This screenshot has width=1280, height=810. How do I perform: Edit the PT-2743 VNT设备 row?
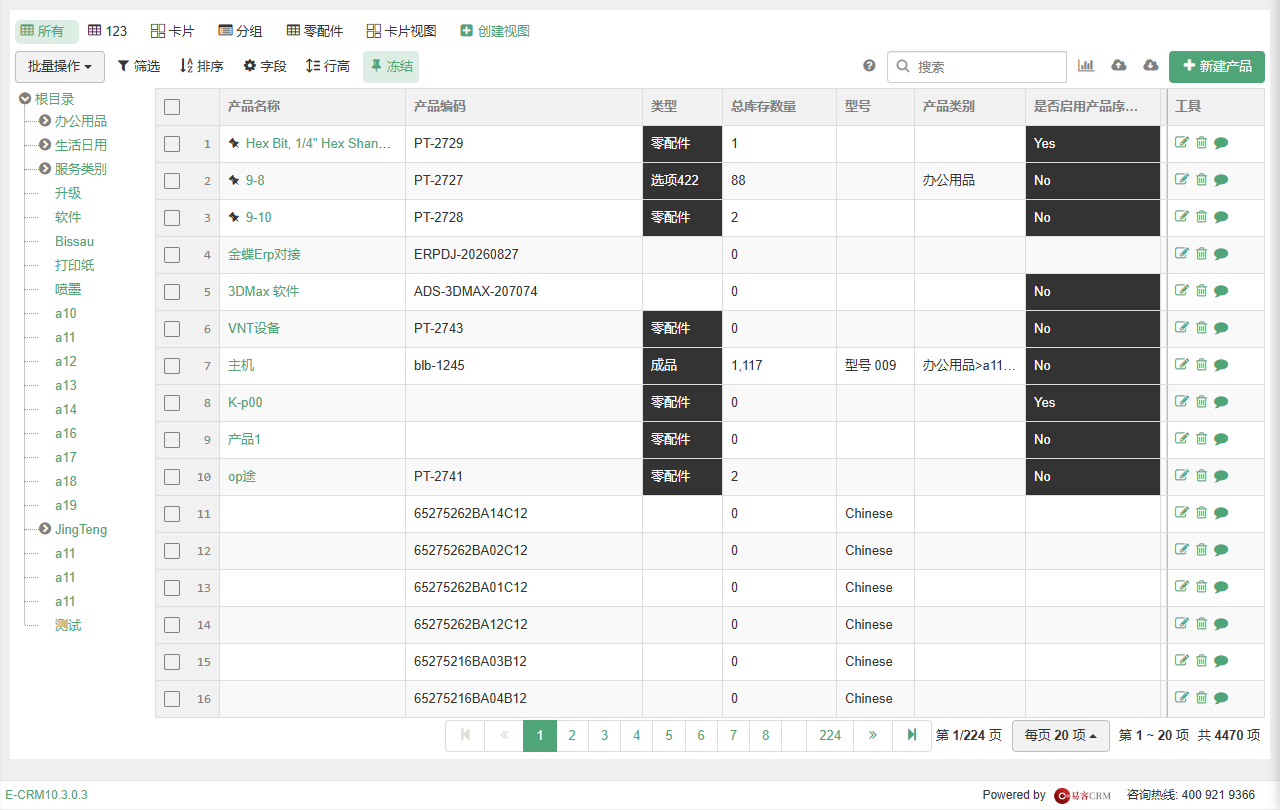1182,328
